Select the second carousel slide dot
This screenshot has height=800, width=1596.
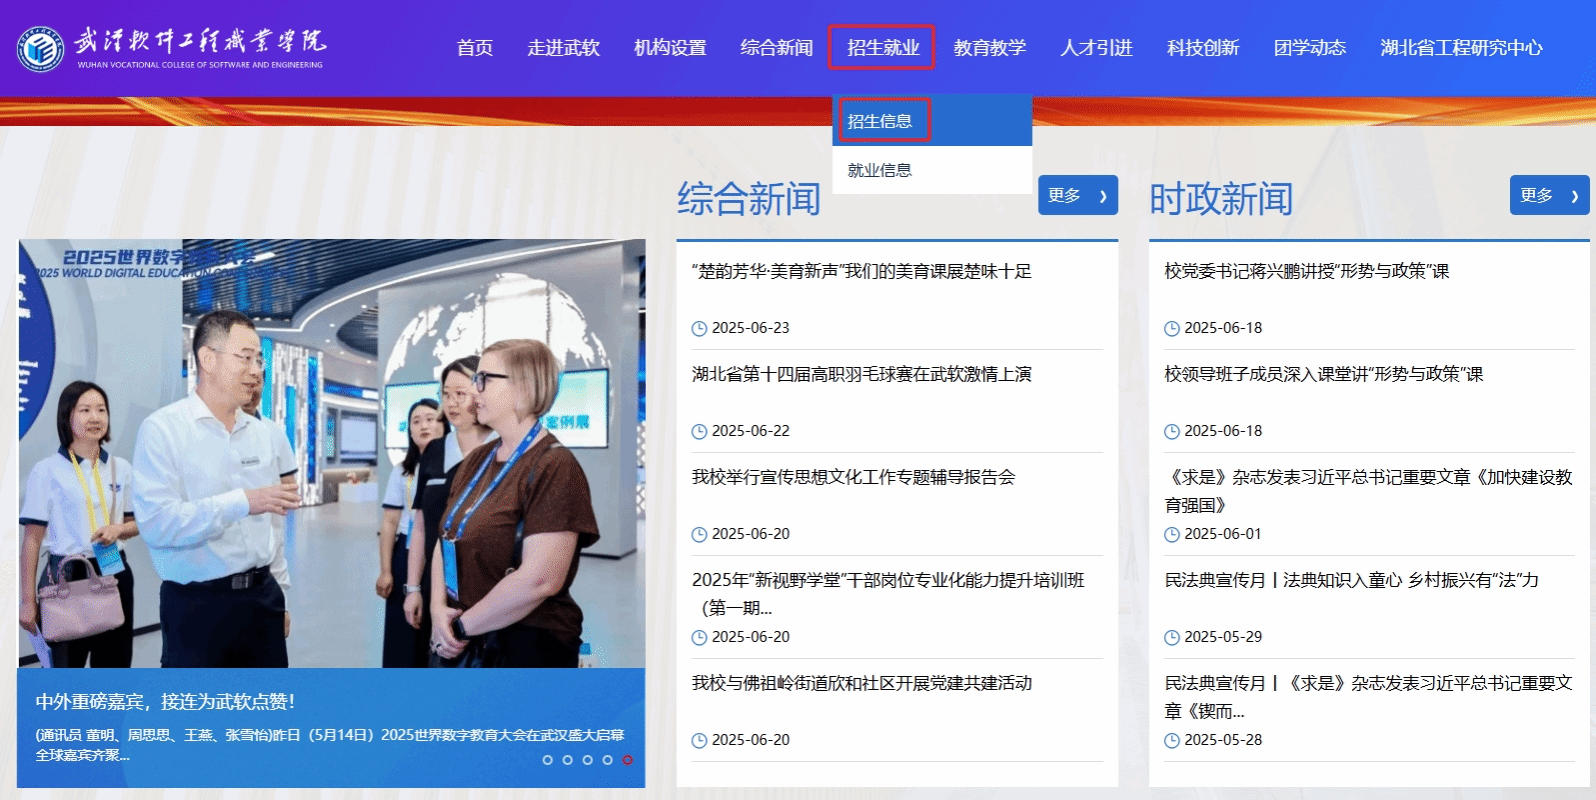[567, 760]
